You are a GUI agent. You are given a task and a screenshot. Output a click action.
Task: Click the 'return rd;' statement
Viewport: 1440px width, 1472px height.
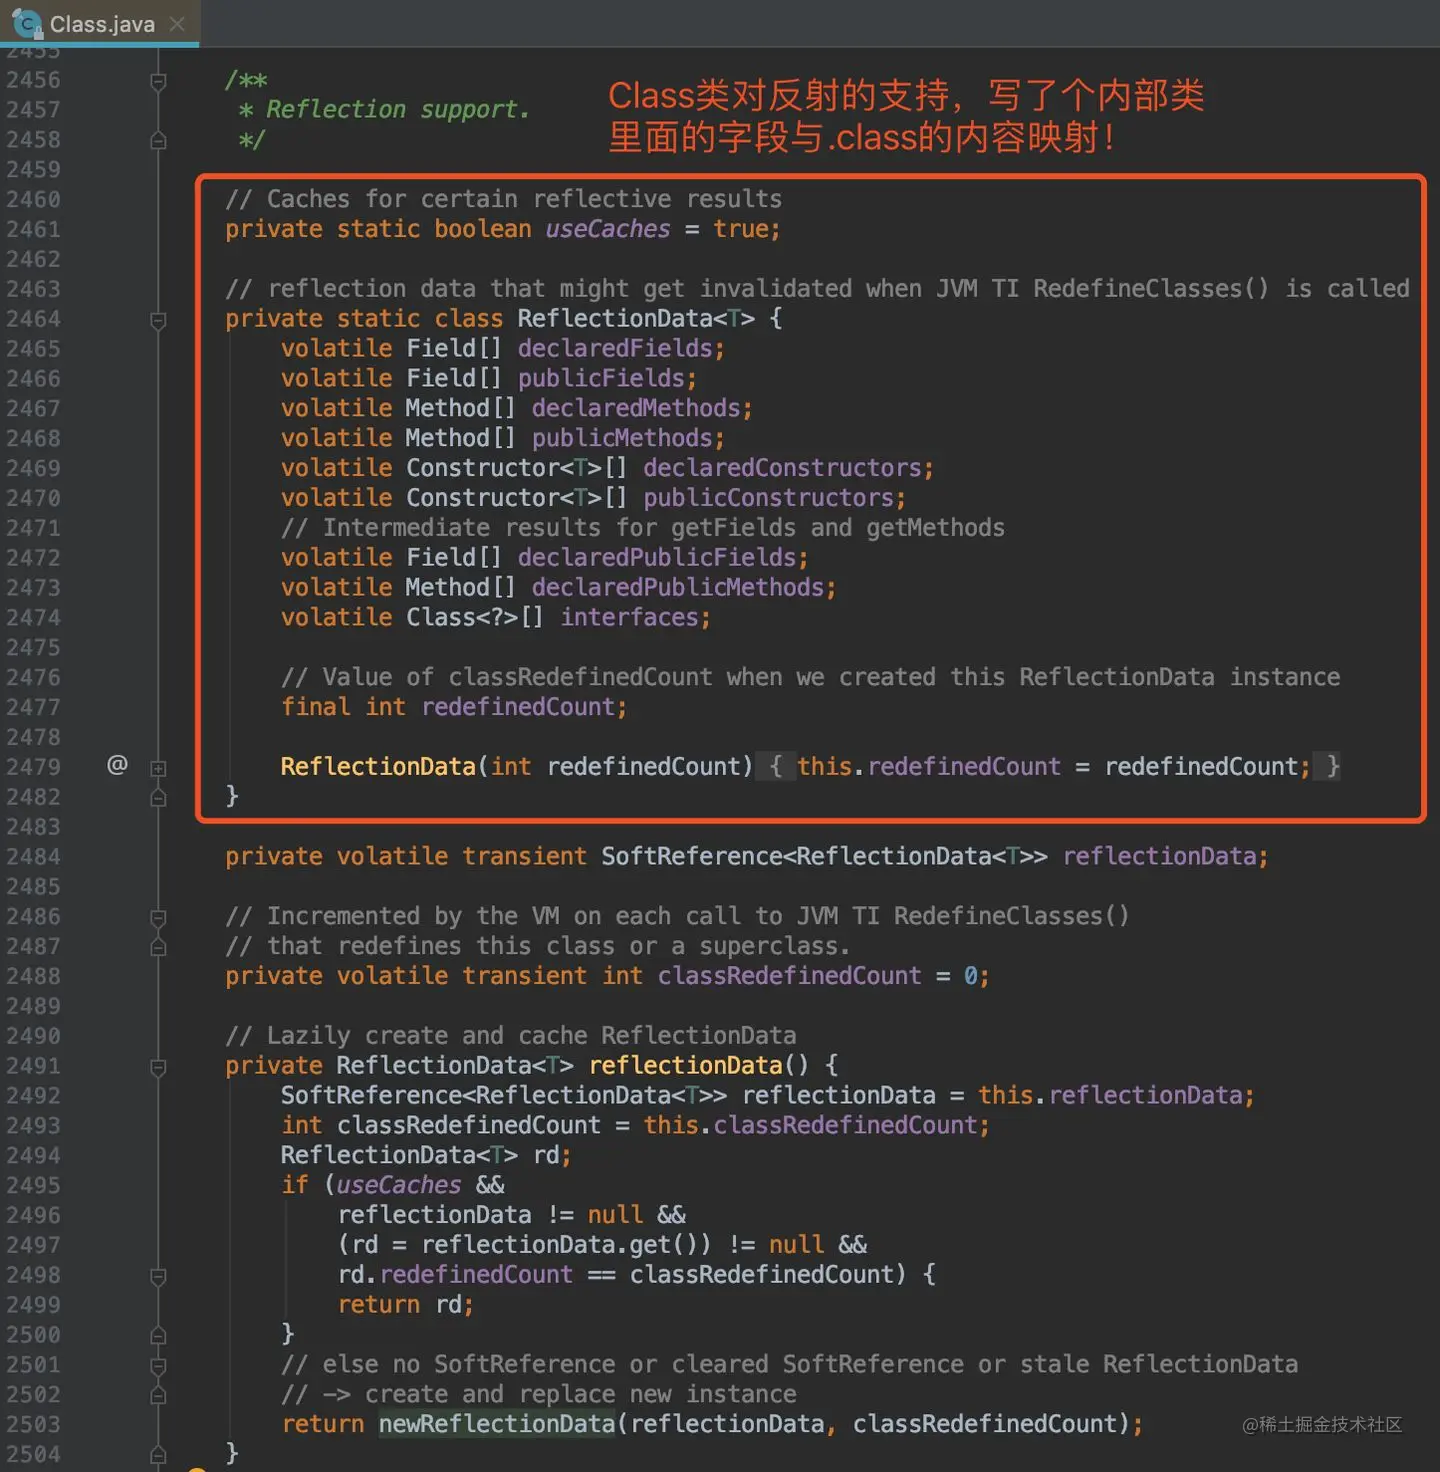(x=406, y=1304)
